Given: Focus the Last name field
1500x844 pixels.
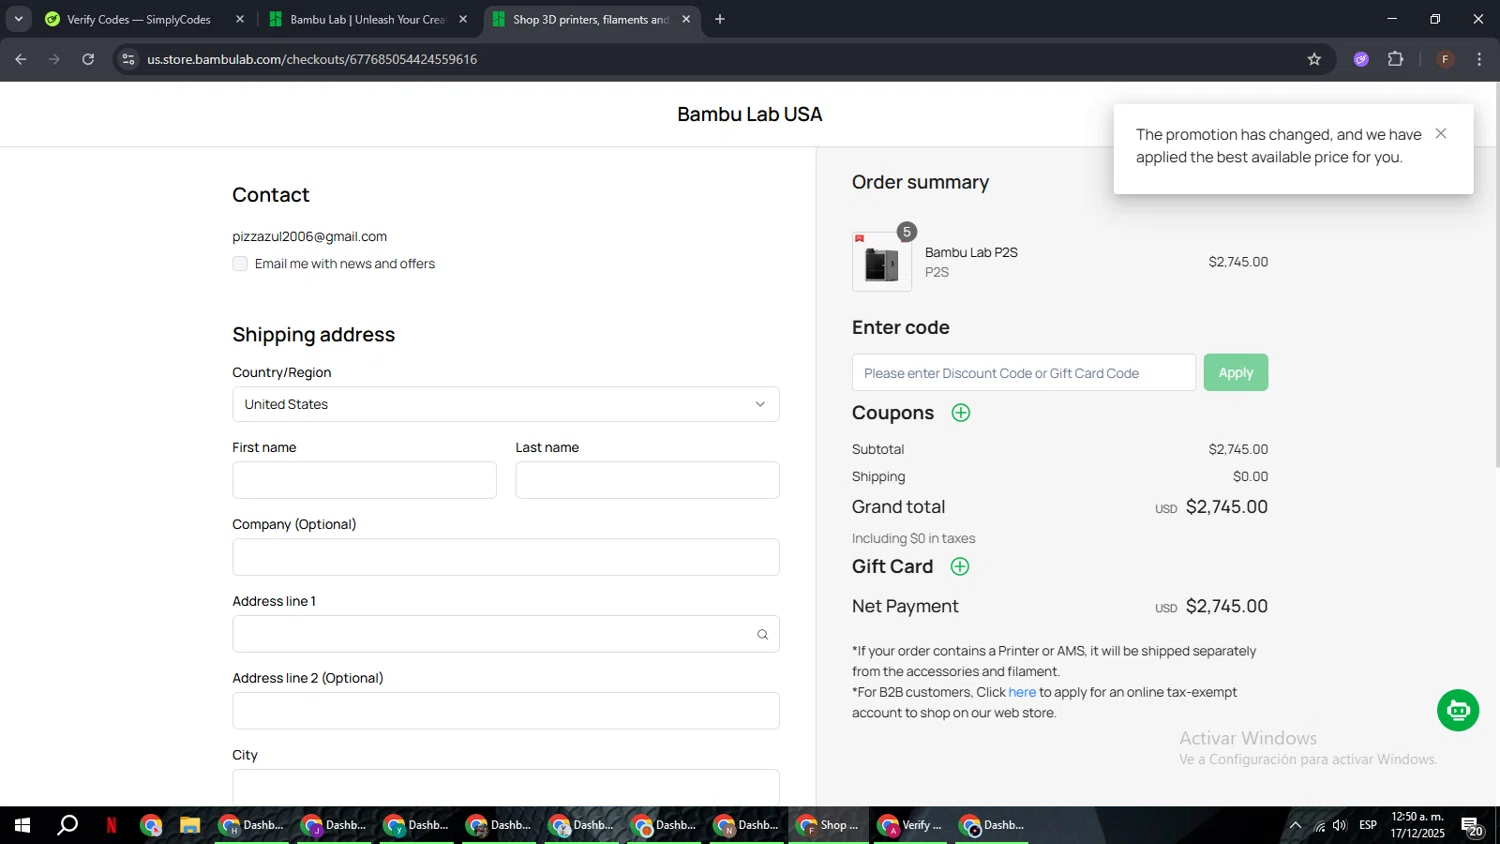Looking at the screenshot, I should (648, 480).
